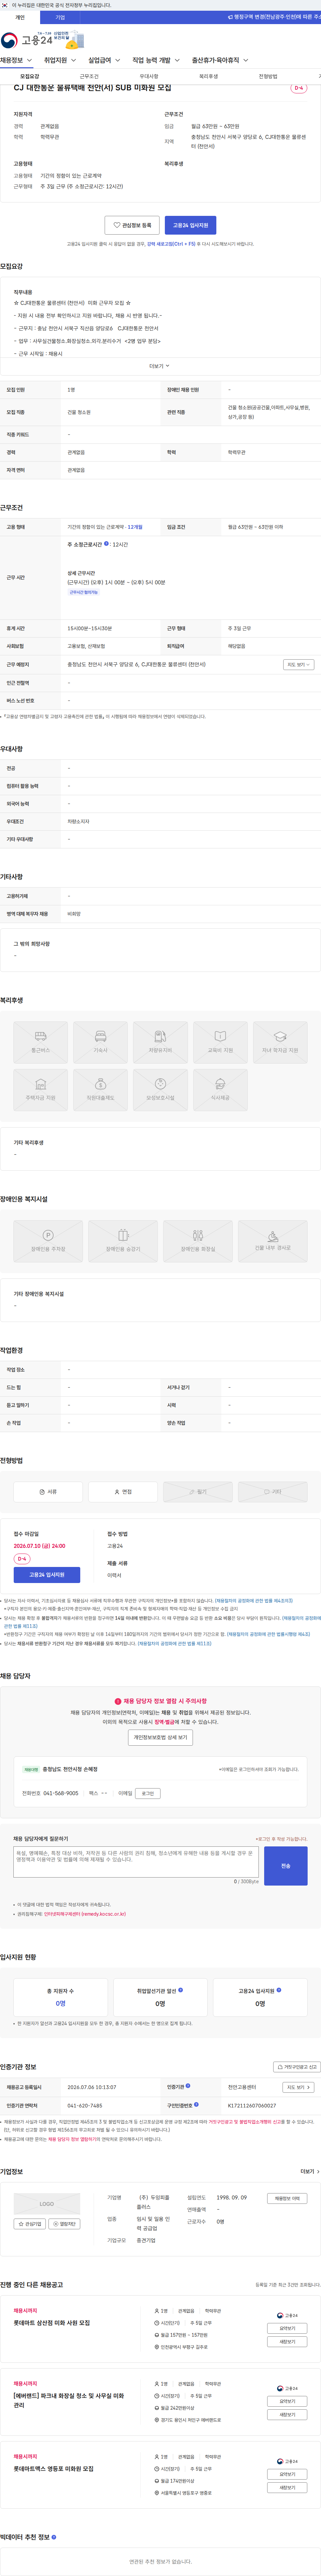Click the 기숙사 benefit icon
Viewport: 321px width, 2576px height.
(100, 1042)
